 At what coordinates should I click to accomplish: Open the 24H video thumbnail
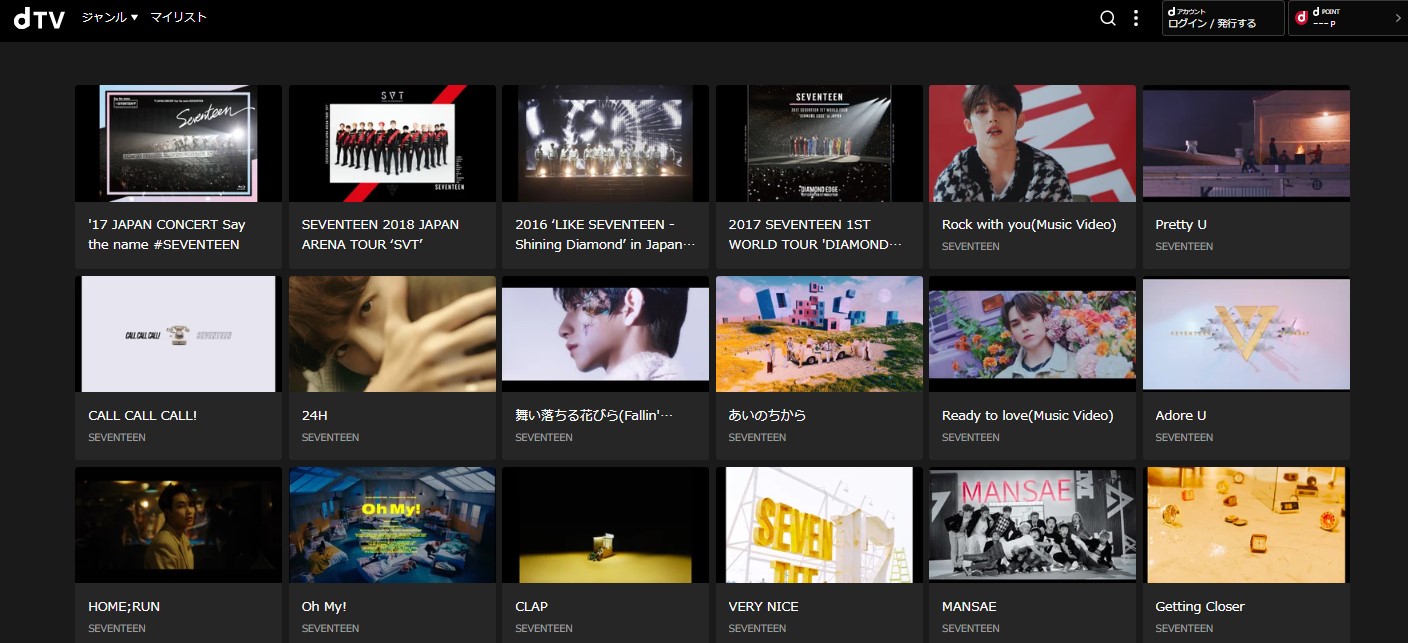pyautogui.click(x=392, y=334)
